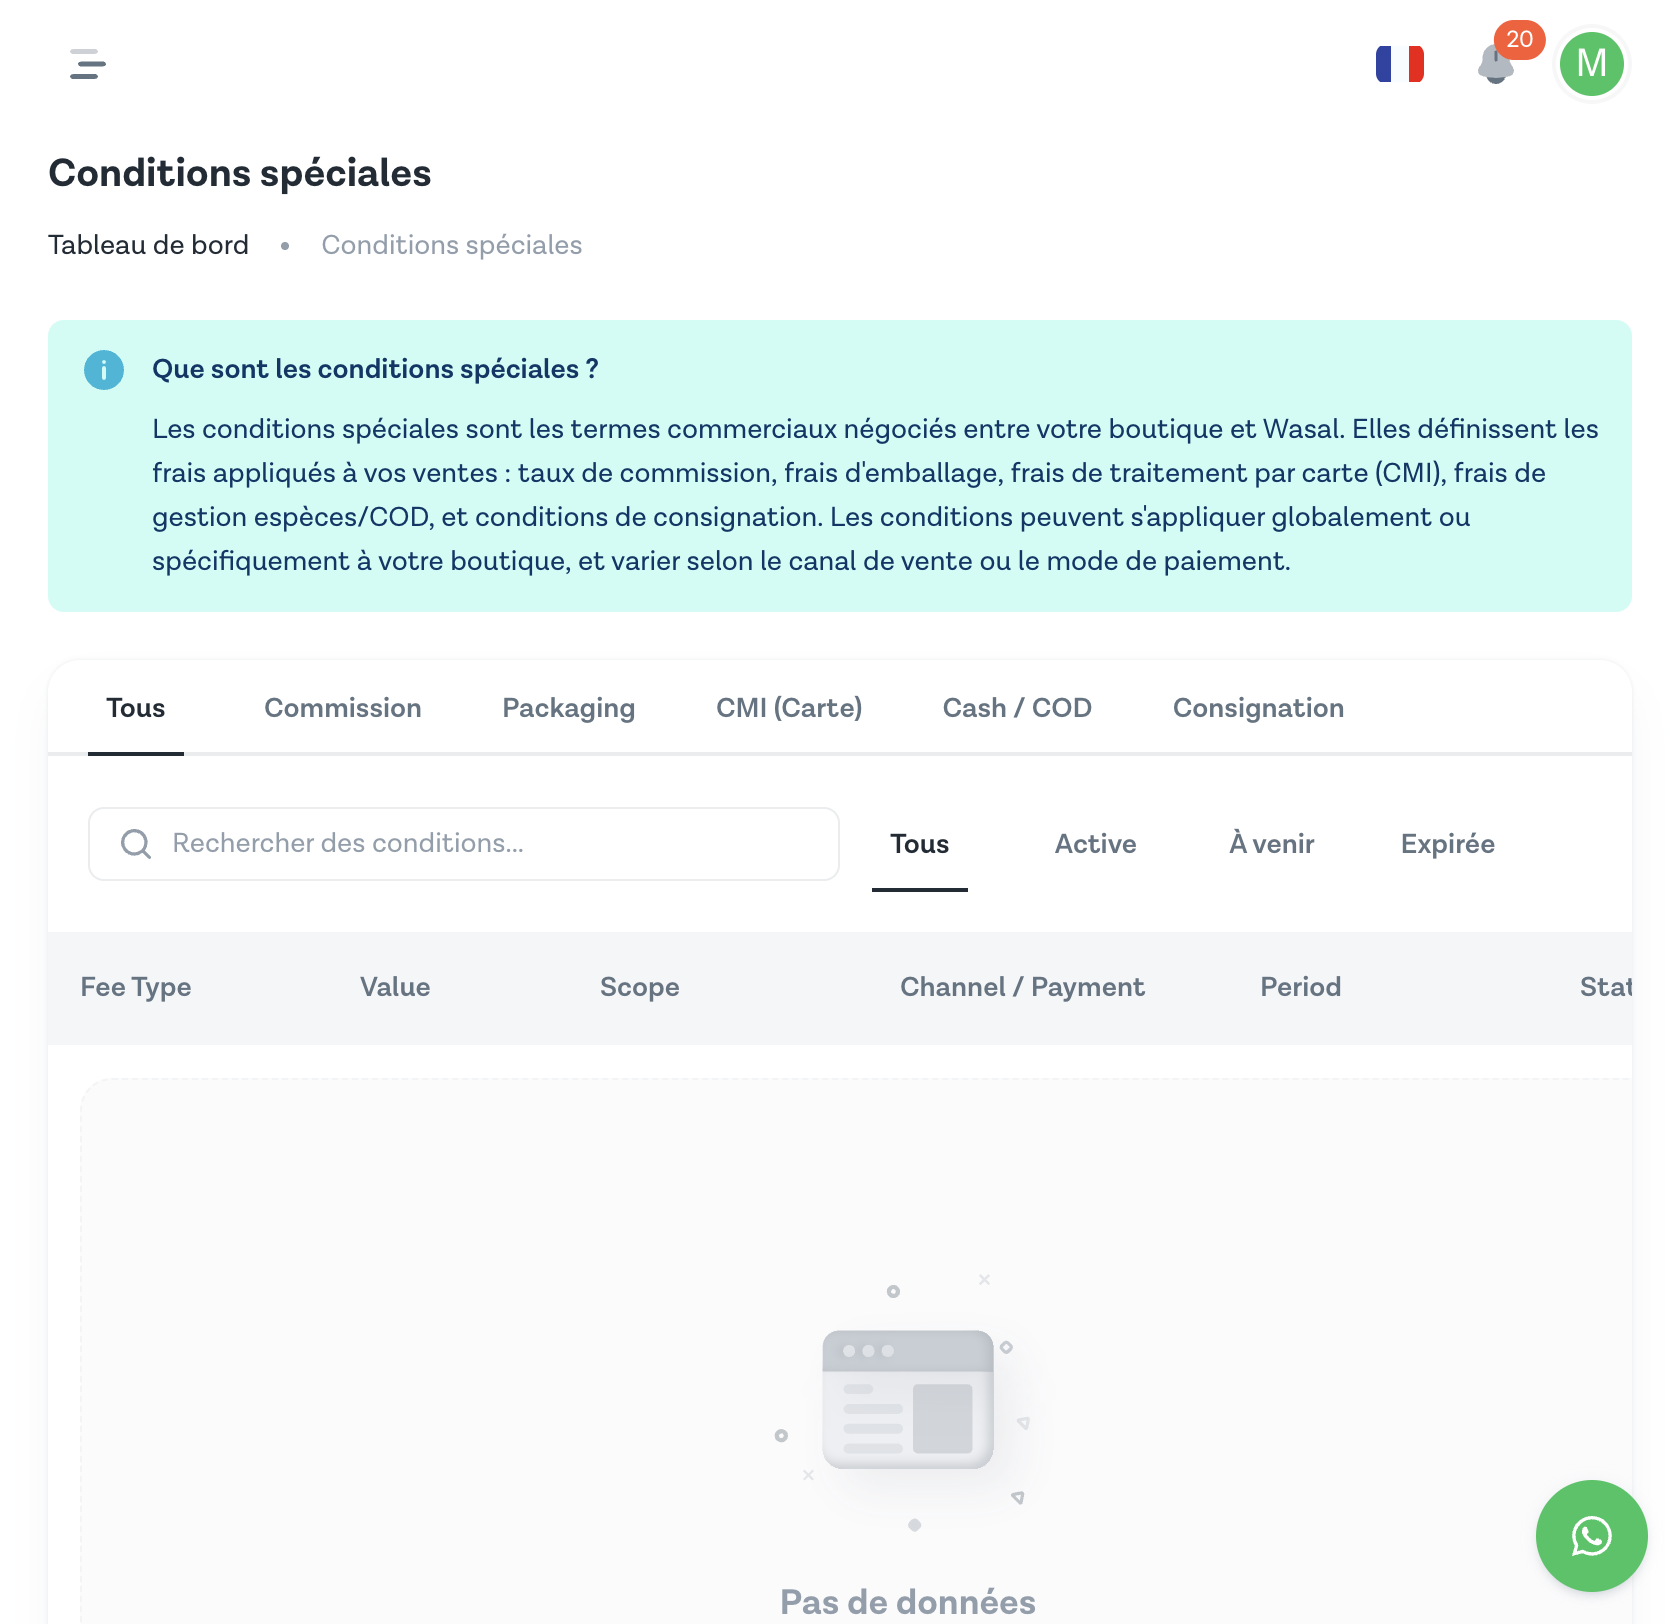Filter conditions by À venir status
1680x1624 pixels.
coord(1271,844)
